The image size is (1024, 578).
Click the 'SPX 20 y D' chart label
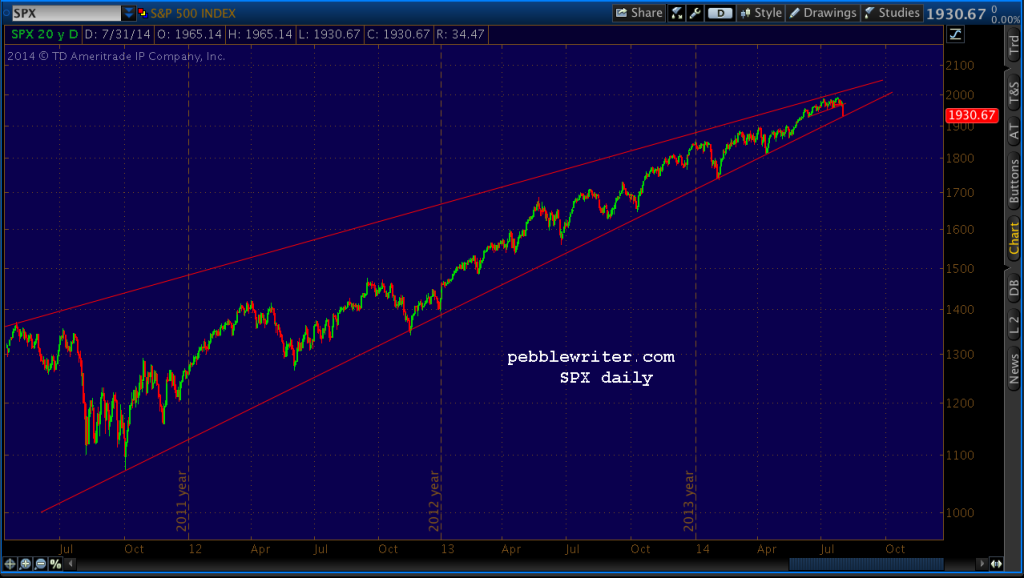click(44, 34)
